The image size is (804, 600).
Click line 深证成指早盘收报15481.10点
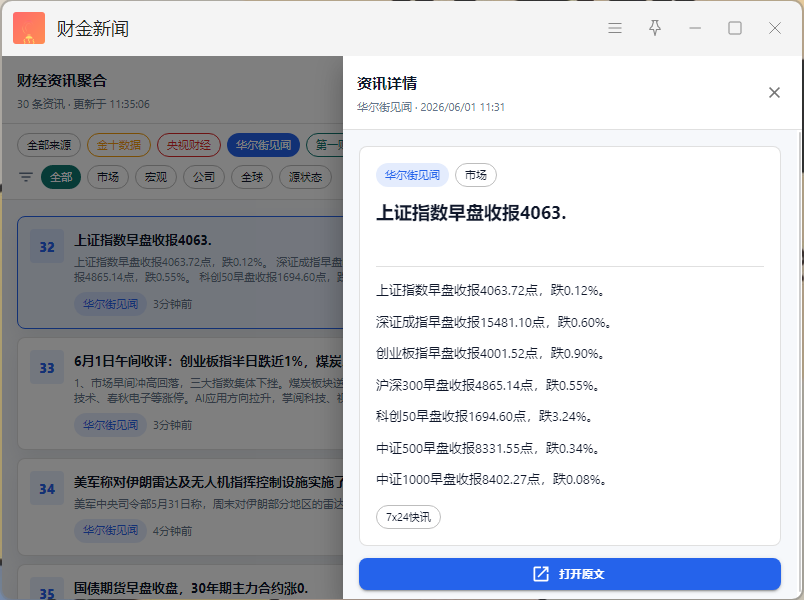pyautogui.click(x=494, y=323)
